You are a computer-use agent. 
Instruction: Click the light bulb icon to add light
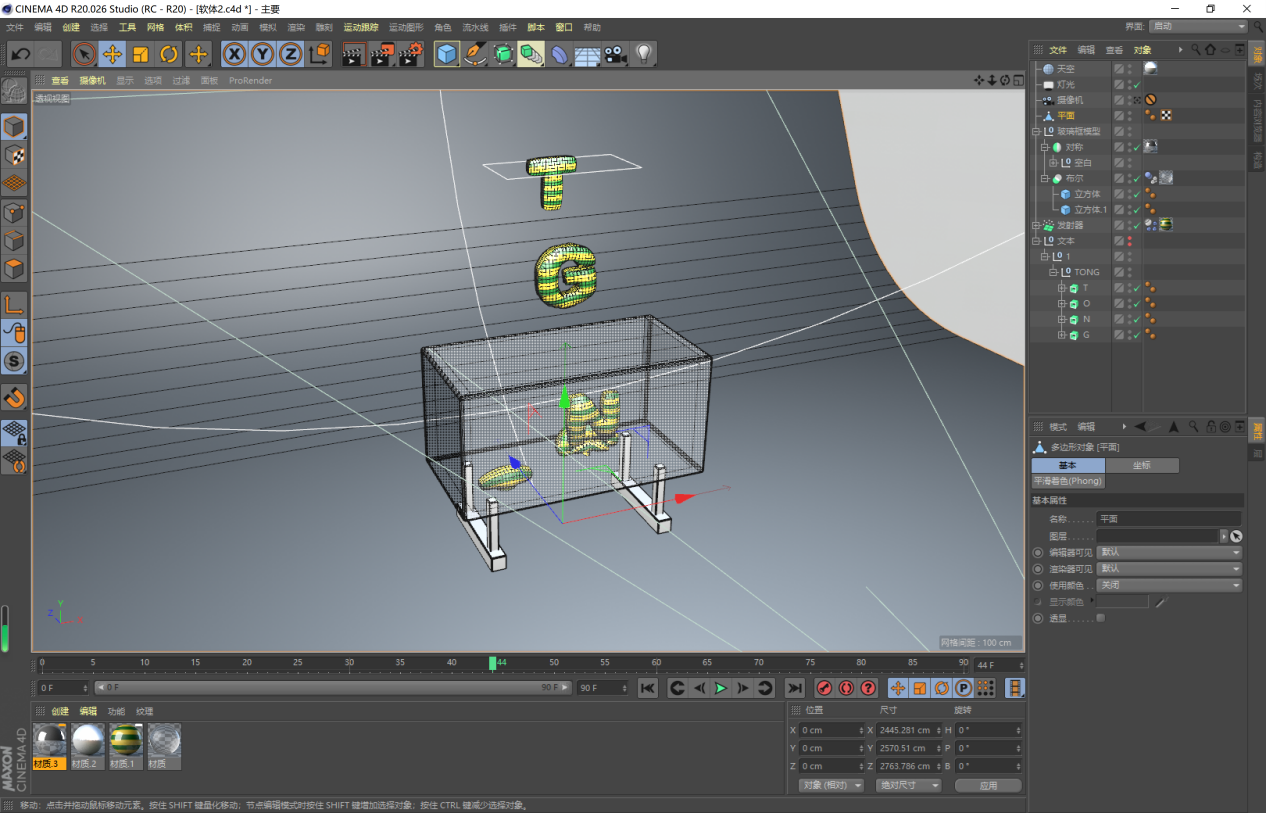[x=643, y=54]
